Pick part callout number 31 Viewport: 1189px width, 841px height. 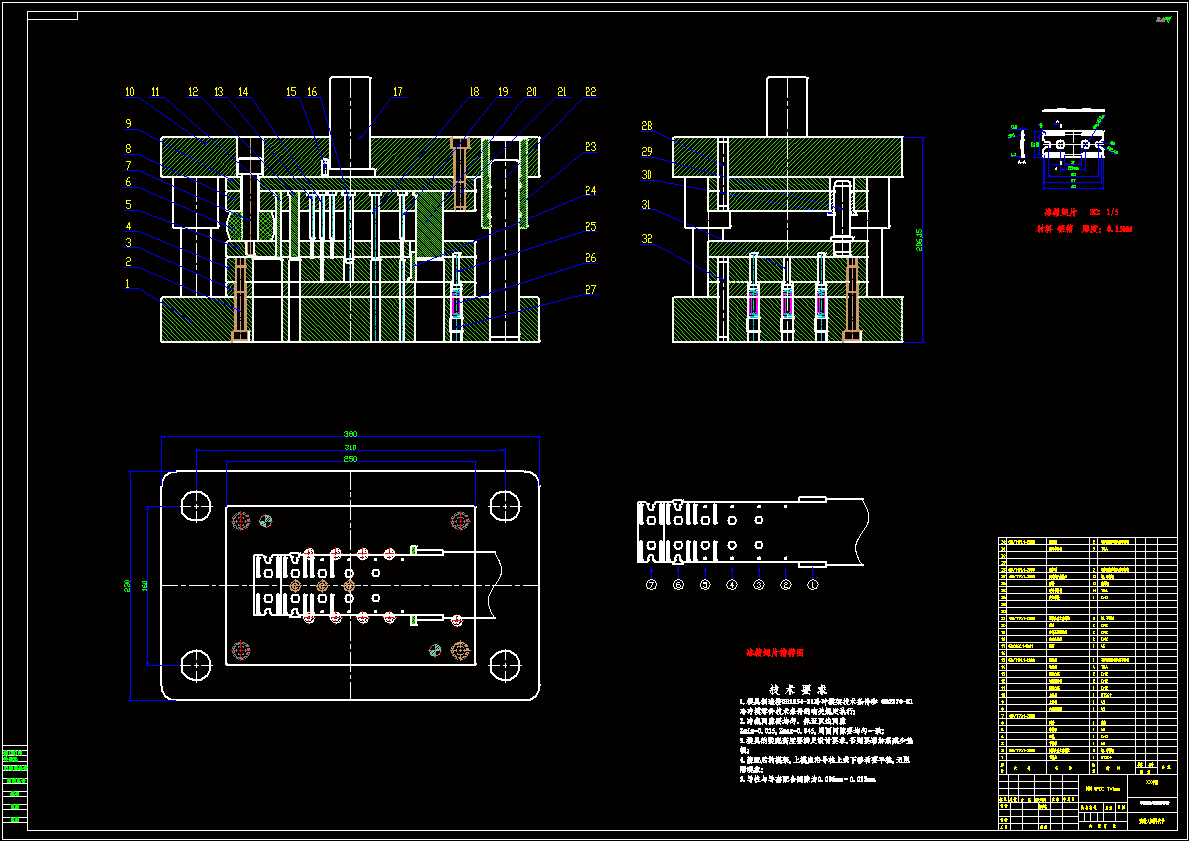(x=647, y=206)
